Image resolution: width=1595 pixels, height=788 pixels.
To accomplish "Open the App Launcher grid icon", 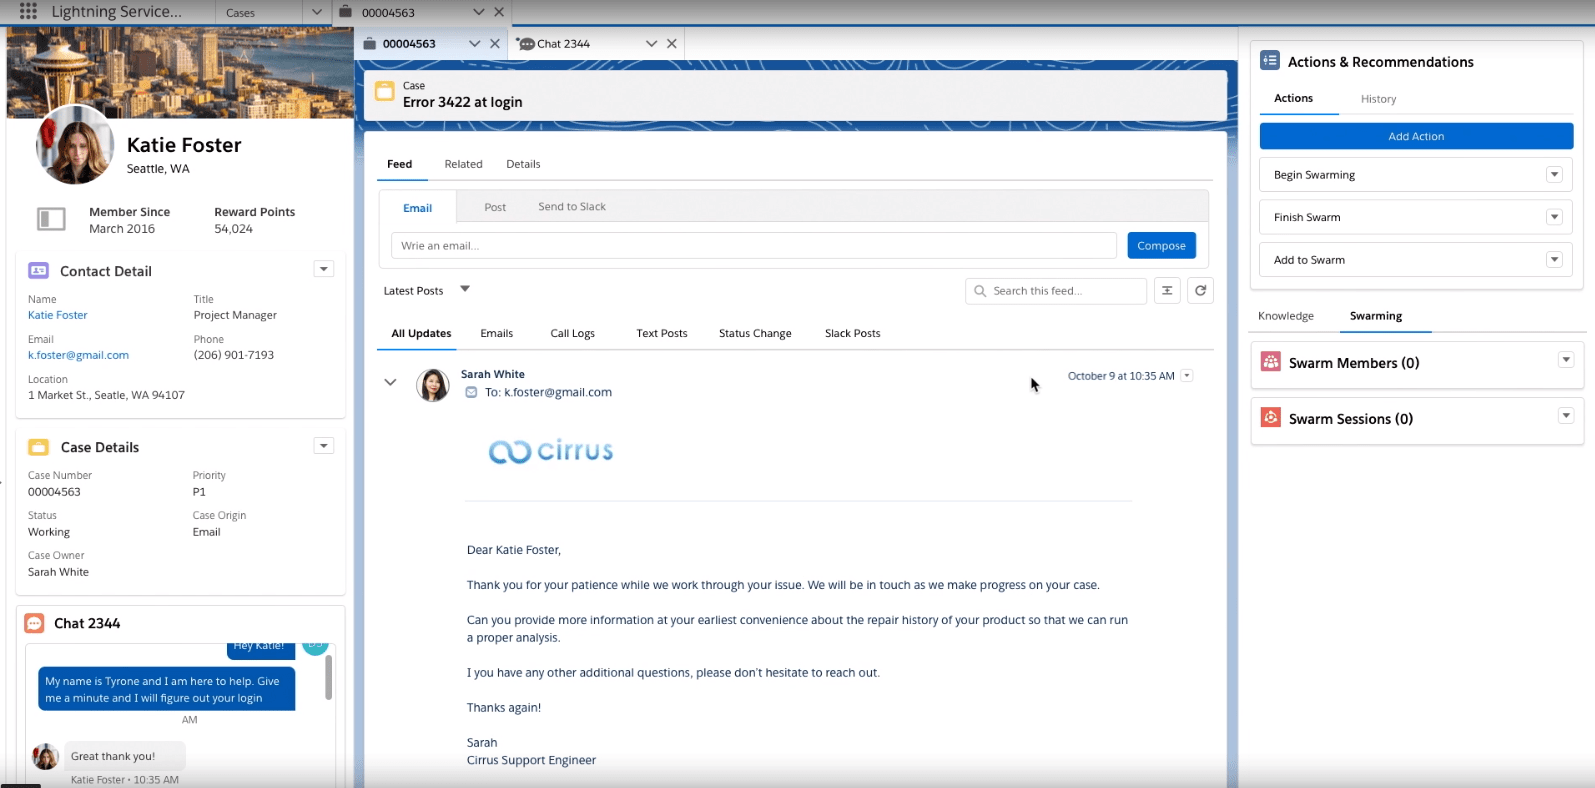I will [x=28, y=11].
